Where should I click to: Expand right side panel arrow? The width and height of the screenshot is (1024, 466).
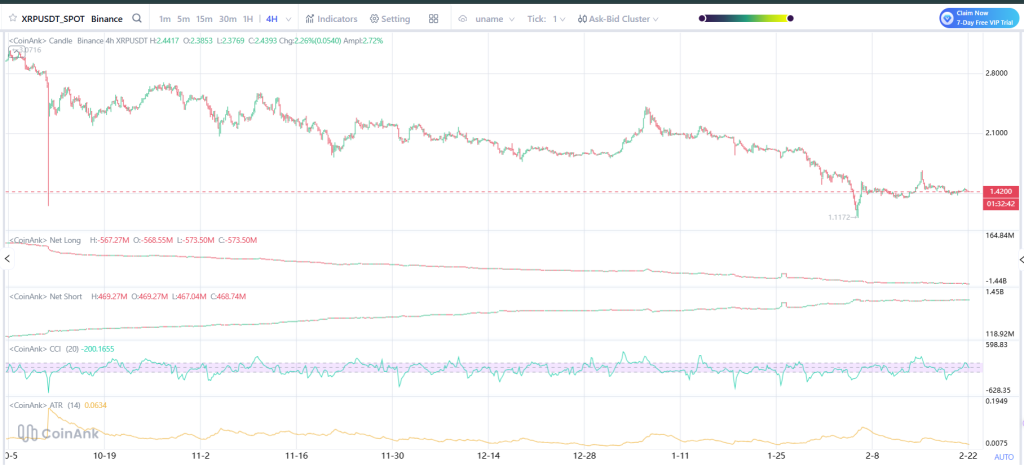pyautogui.click(x=1017, y=259)
